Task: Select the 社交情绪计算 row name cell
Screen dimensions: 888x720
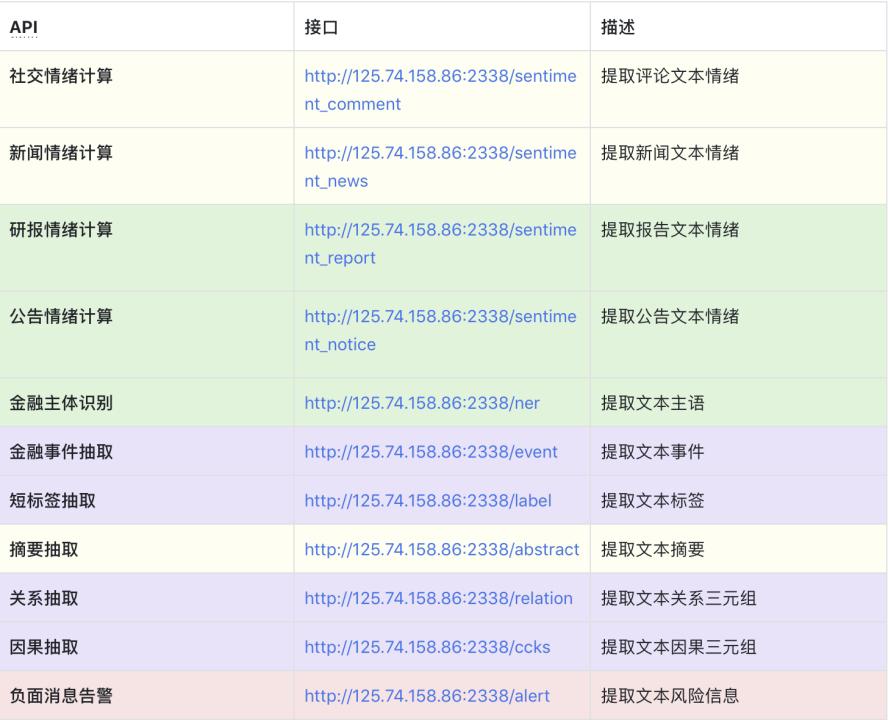Action: [x=61, y=76]
